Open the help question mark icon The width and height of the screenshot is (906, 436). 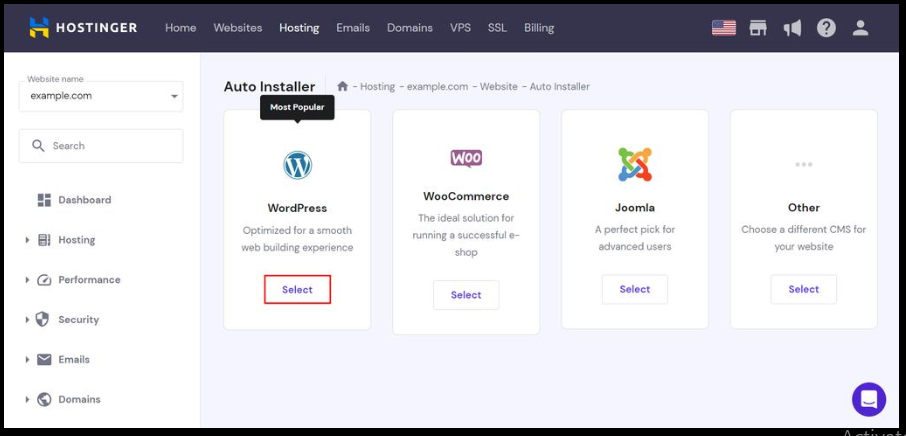tap(826, 28)
